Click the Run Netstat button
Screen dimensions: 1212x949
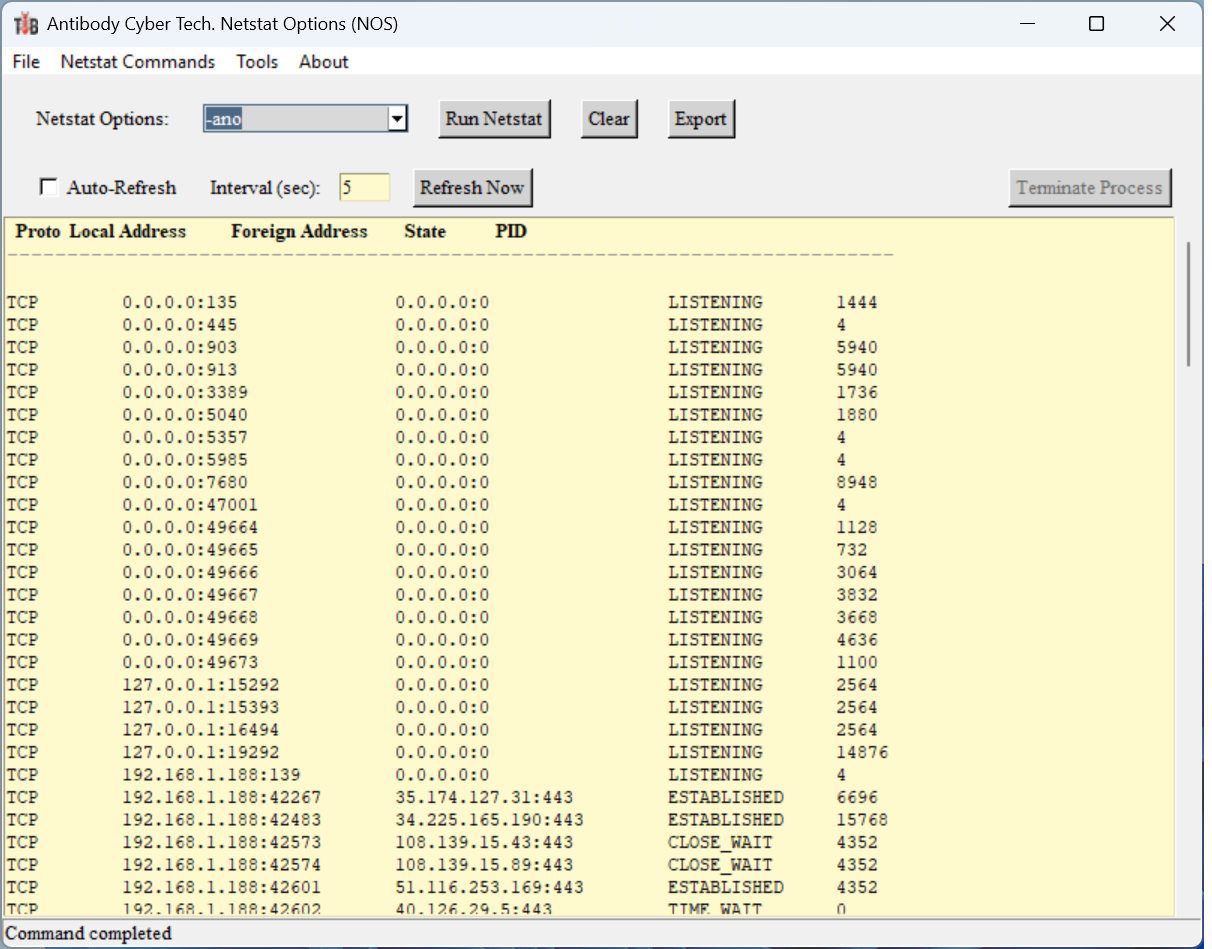tap(494, 119)
